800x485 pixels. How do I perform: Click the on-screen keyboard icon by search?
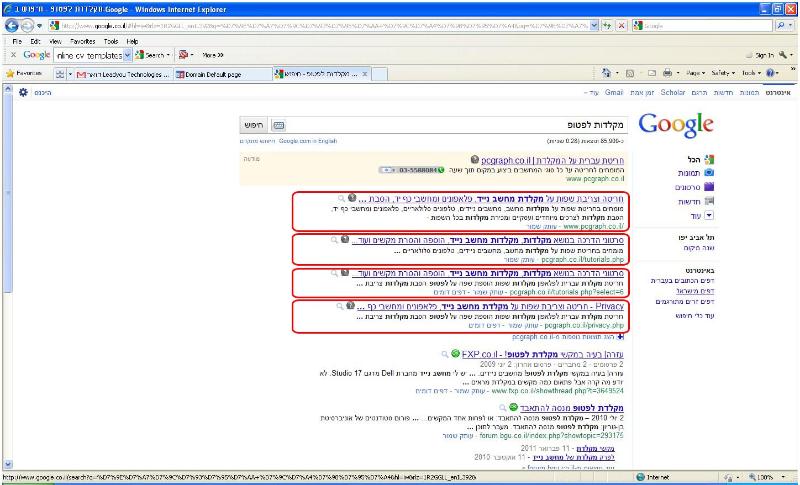tap(279, 125)
